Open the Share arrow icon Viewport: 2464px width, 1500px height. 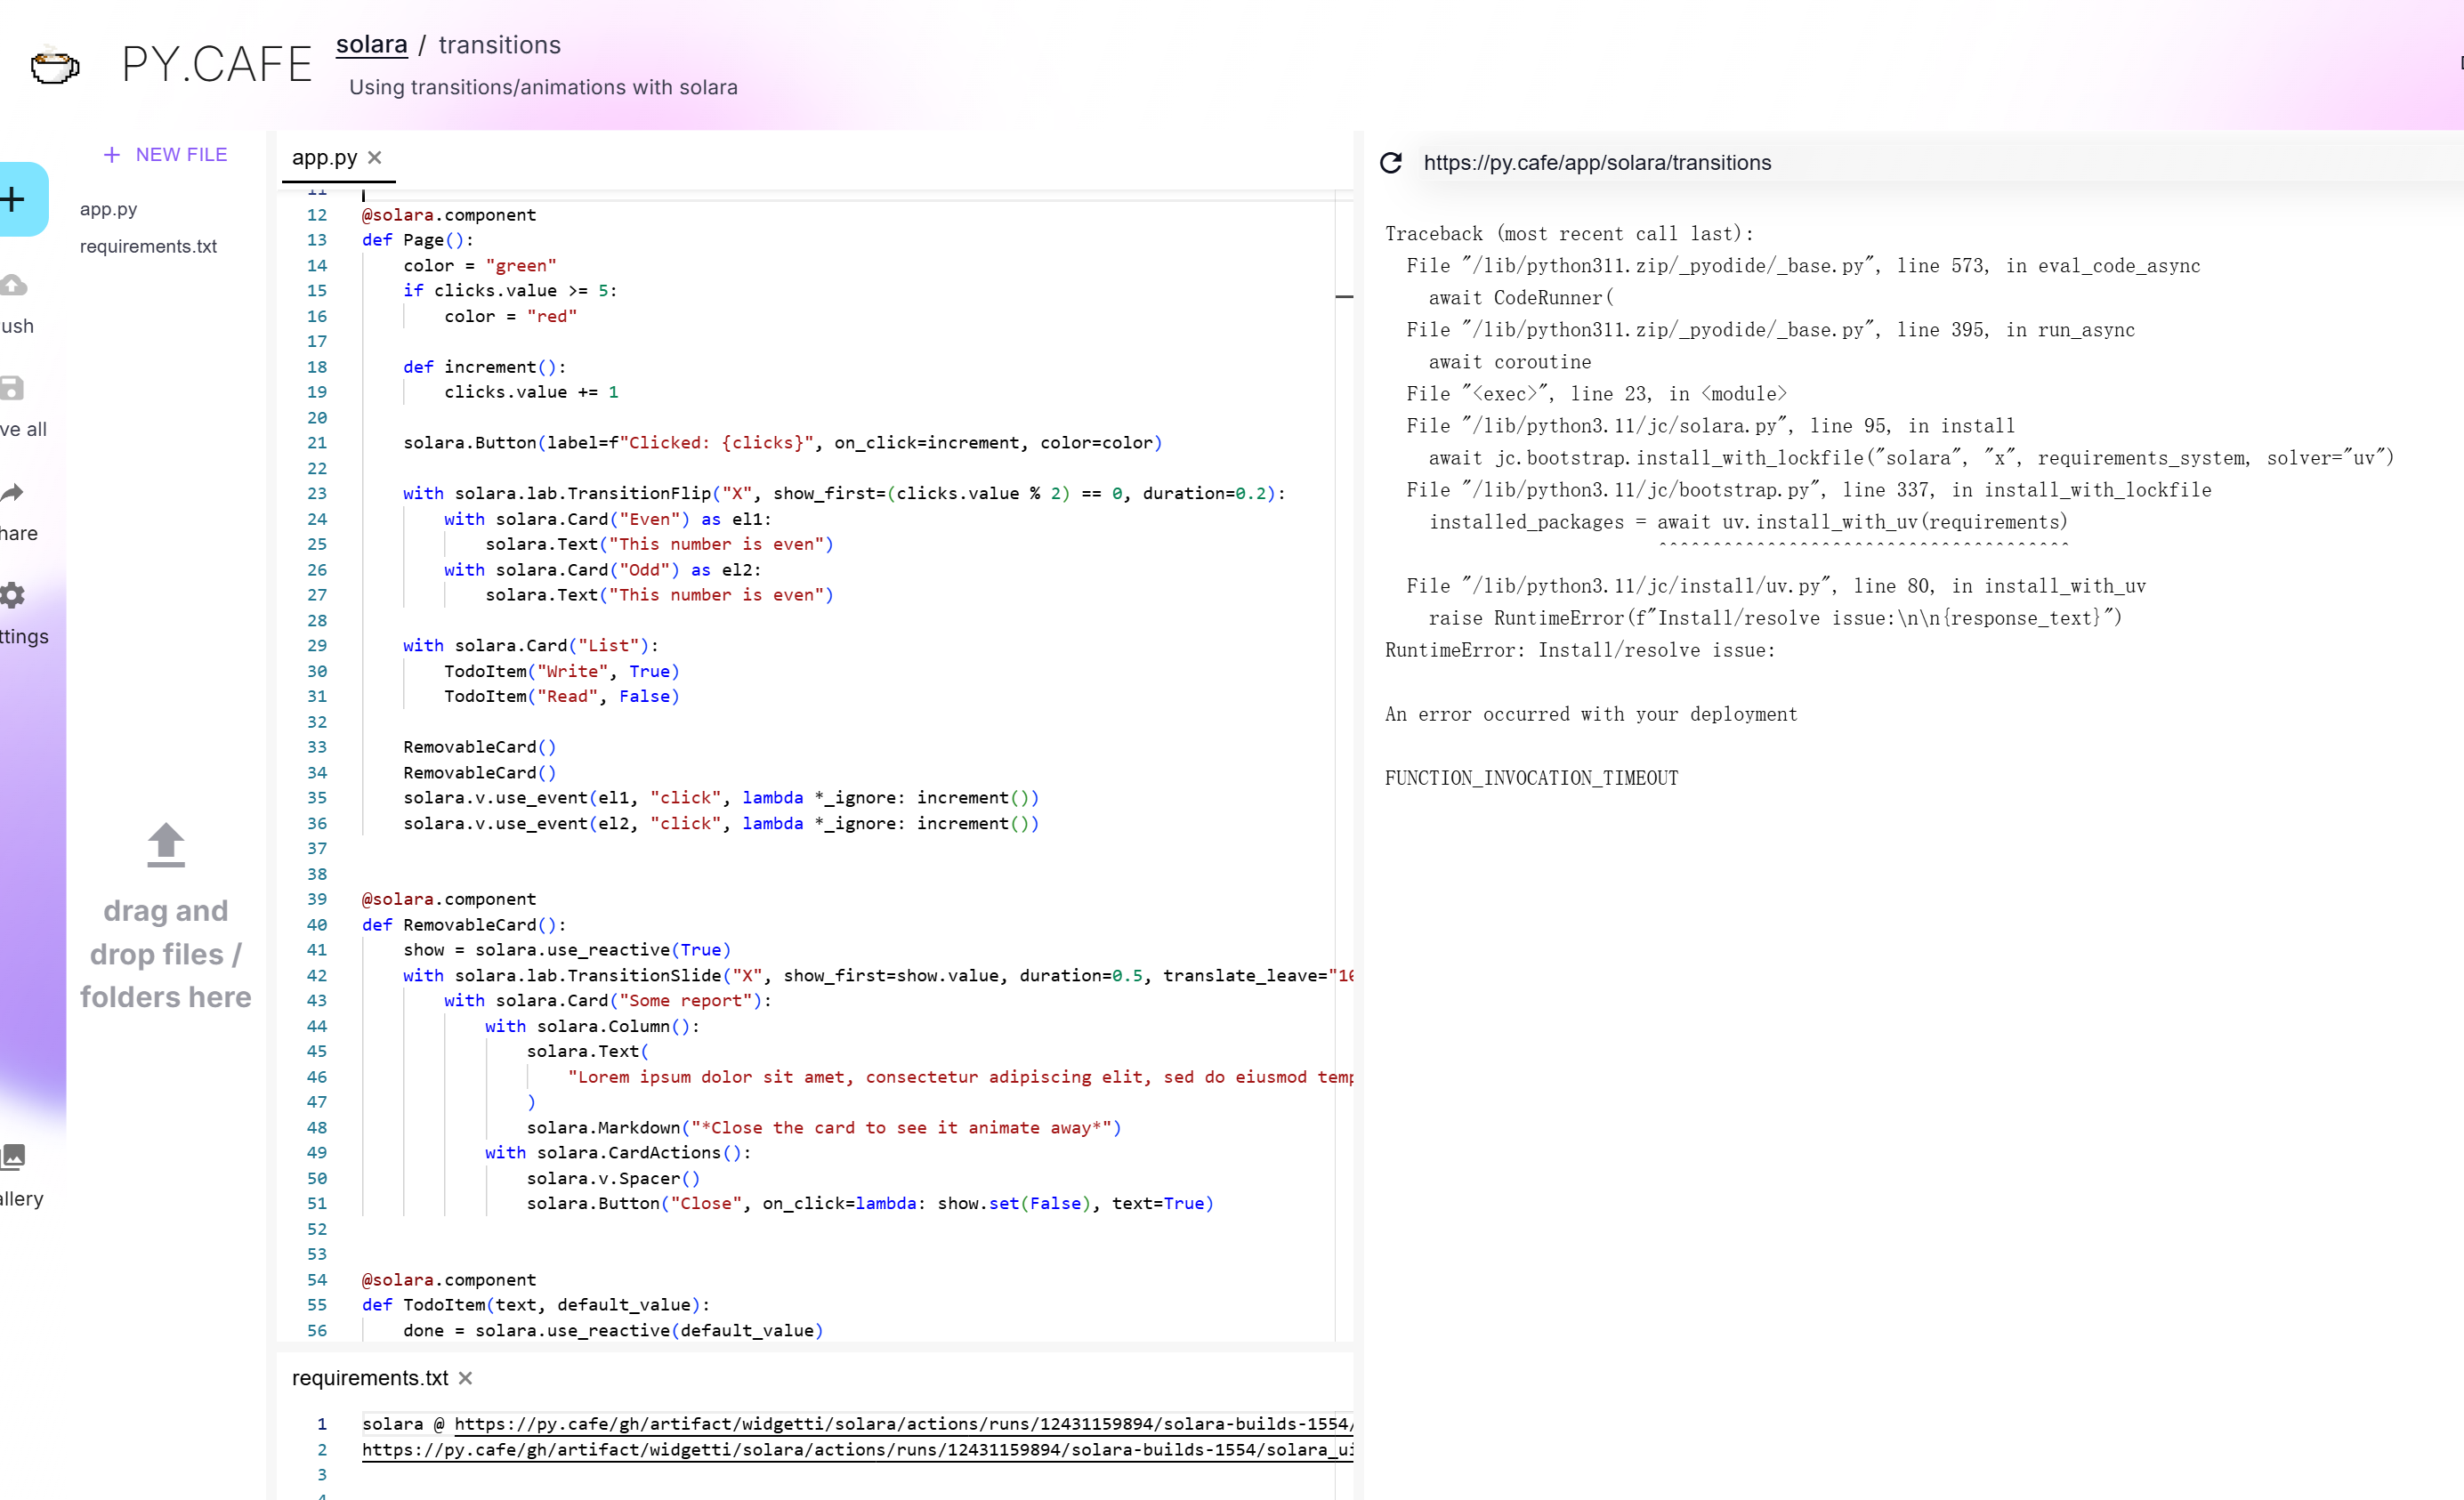tap(12, 492)
